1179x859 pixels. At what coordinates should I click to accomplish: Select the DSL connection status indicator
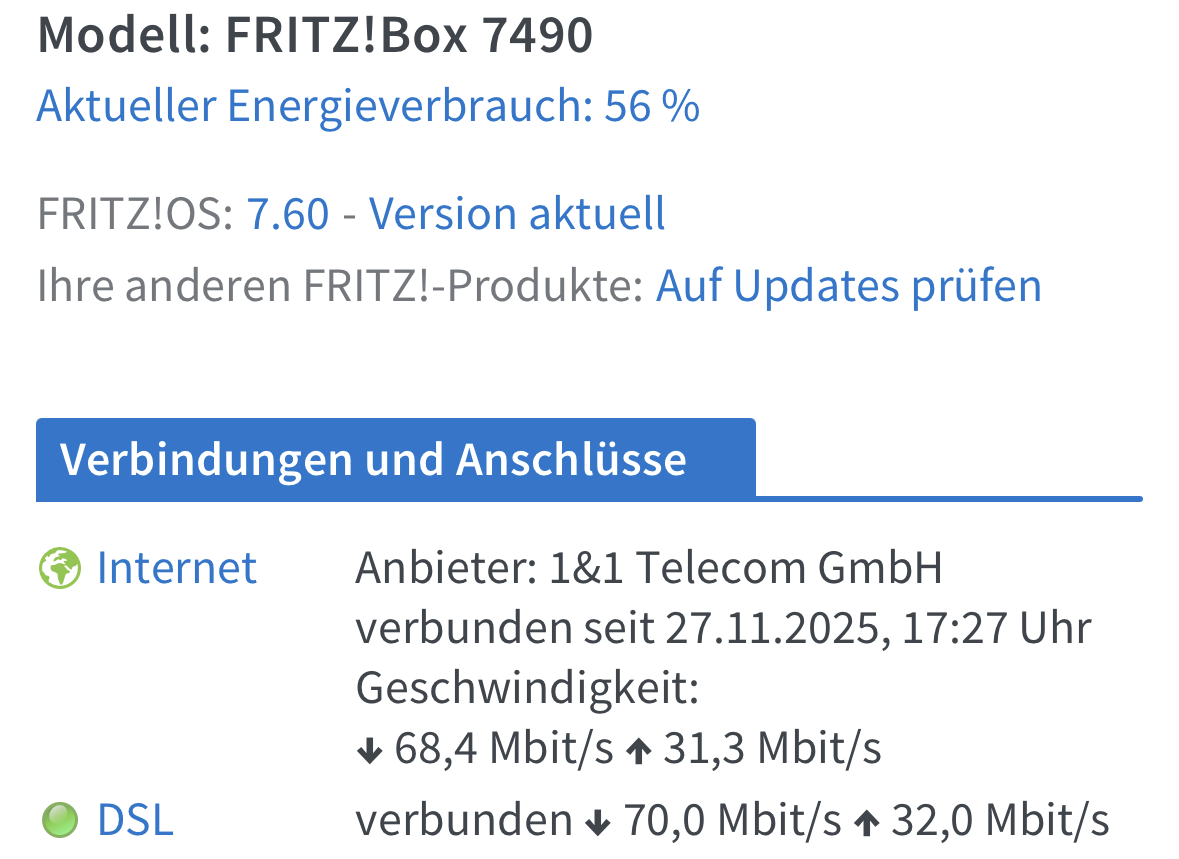click(61, 819)
